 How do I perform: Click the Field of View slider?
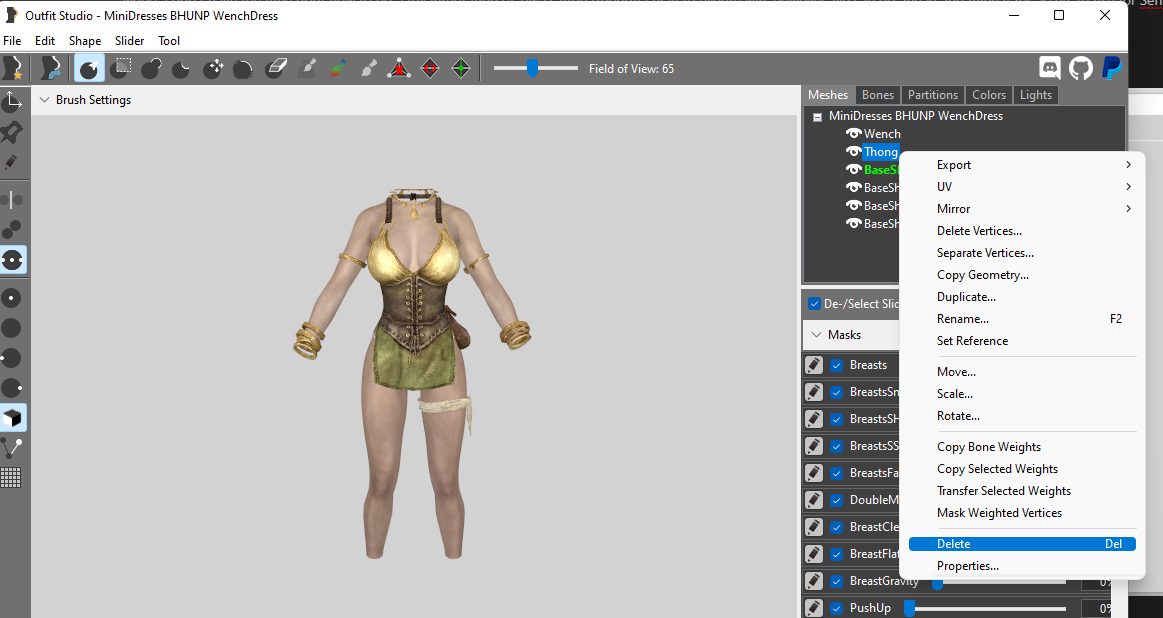tap(536, 68)
